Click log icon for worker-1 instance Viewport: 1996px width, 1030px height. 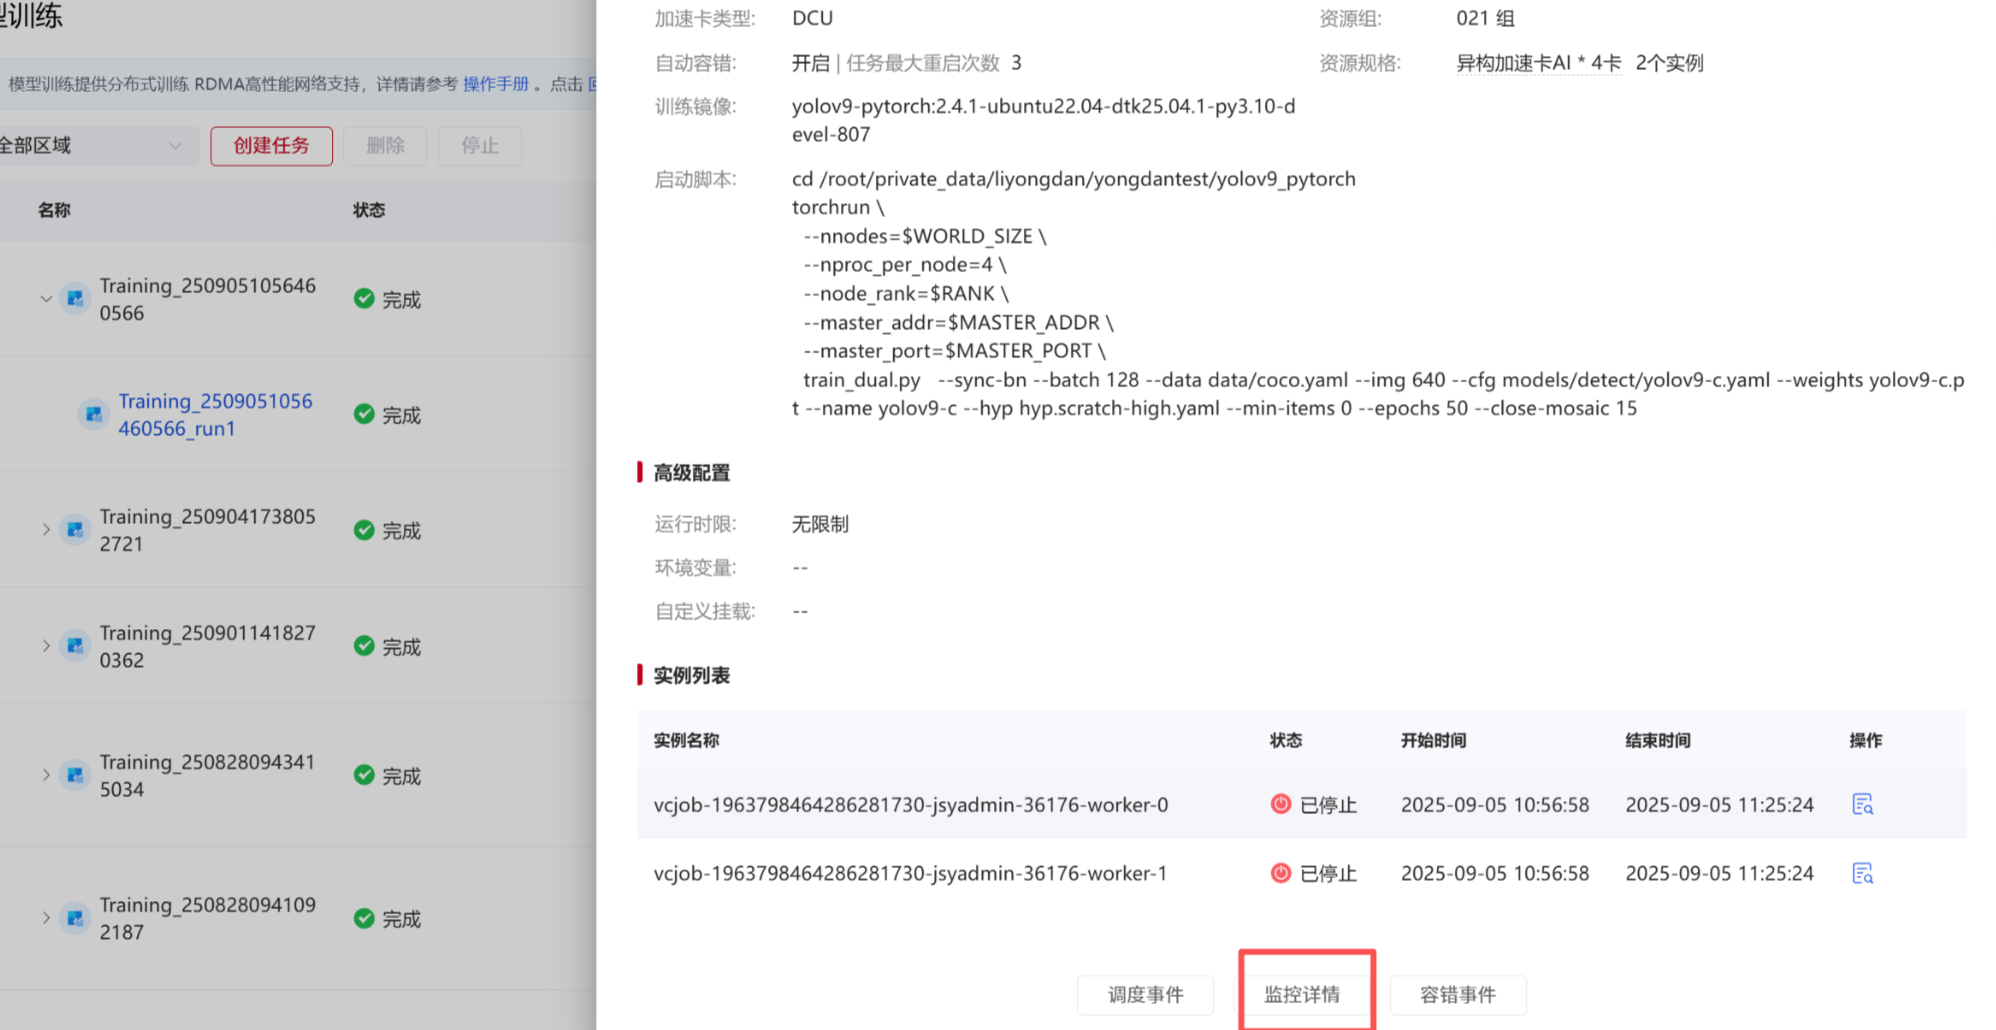point(1862,873)
